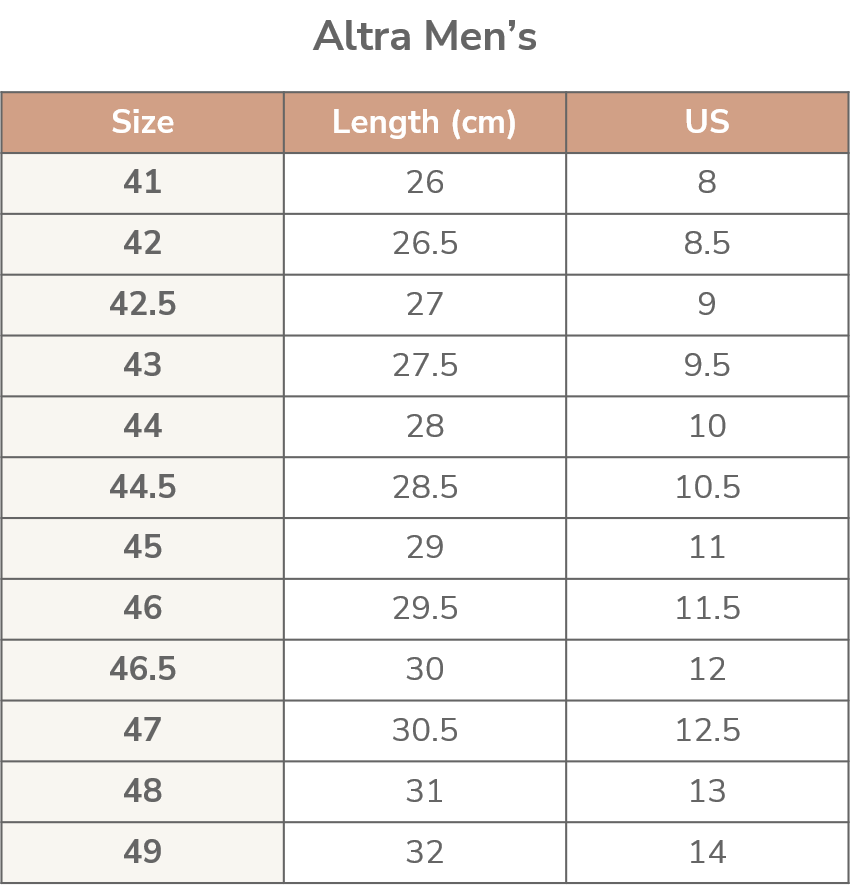This screenshot has width=851, height=893.
Task: Select US size 8 cell
Action: 707,183
